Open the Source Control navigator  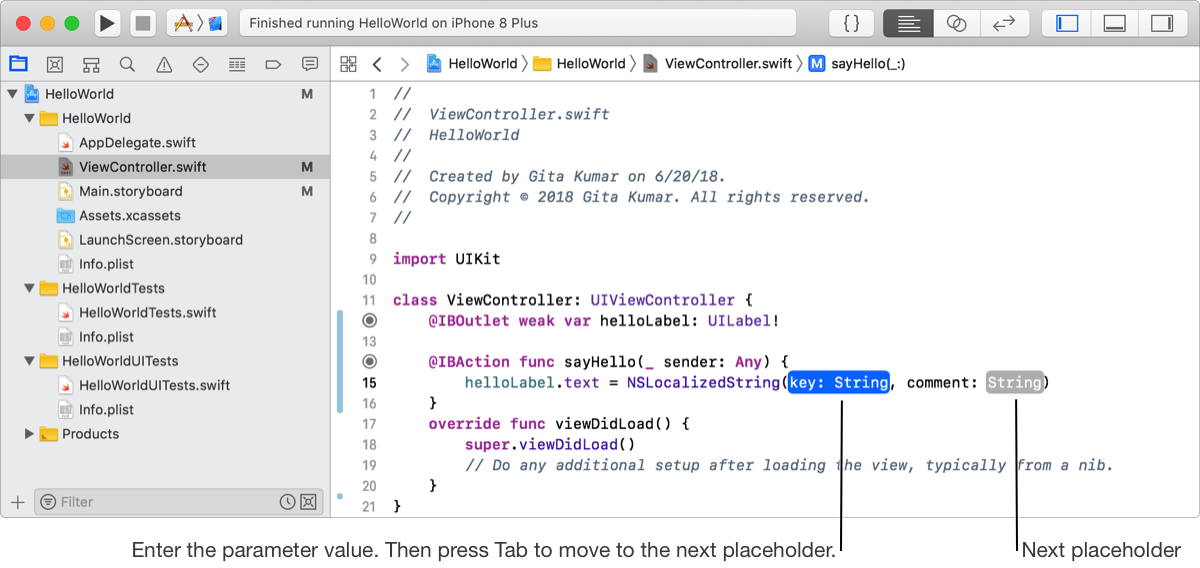tap(55, 64)
